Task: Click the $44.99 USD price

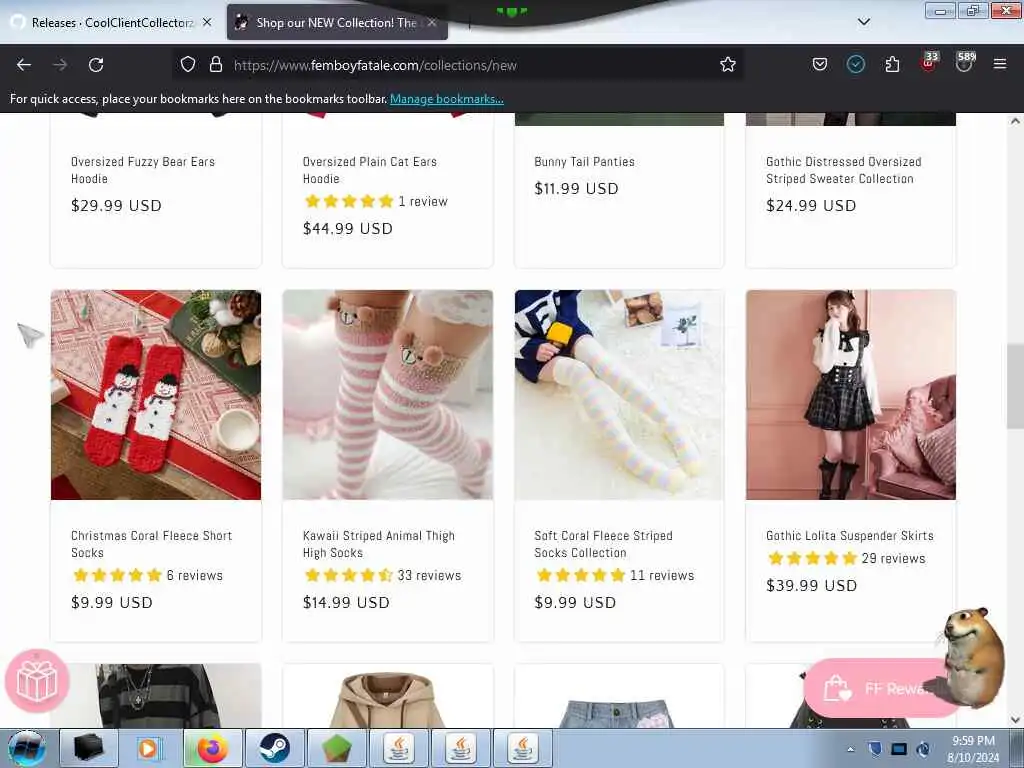Action: tap(347, 229)
